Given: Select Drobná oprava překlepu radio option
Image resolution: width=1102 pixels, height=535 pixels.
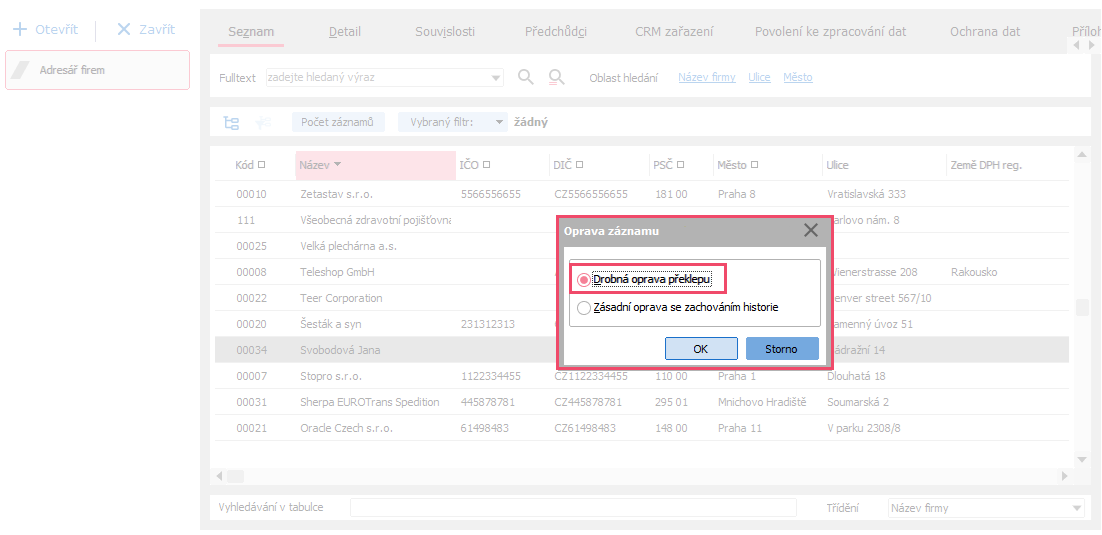Looking at the screenshot, I should pos(584,280).
